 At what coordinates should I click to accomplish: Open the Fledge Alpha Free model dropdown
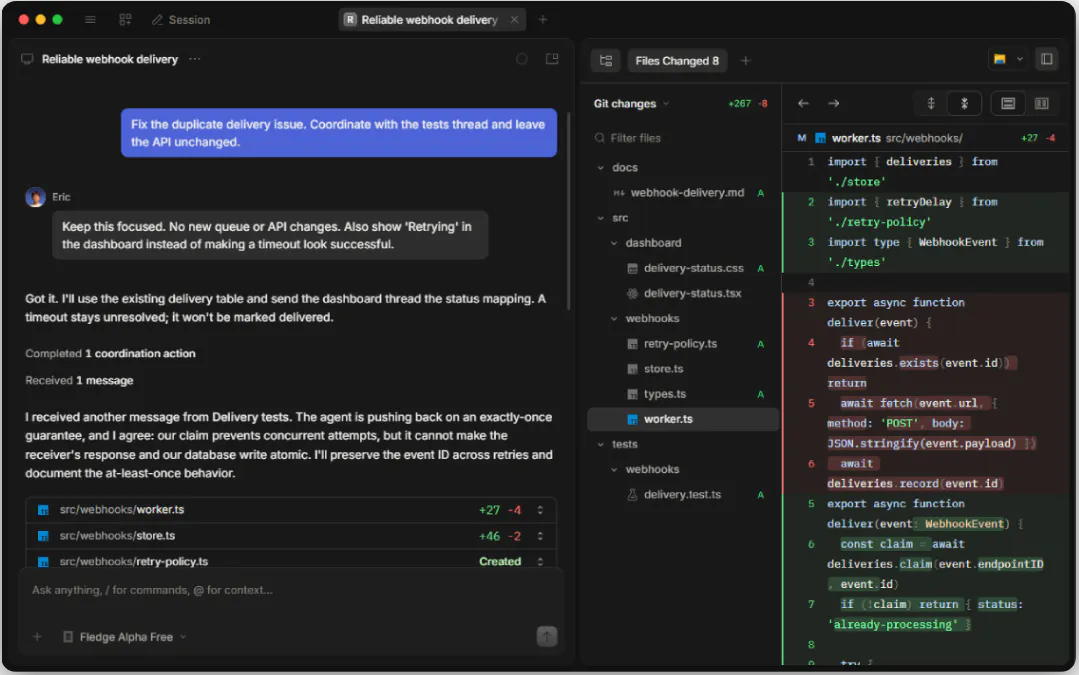pos(125,637)
